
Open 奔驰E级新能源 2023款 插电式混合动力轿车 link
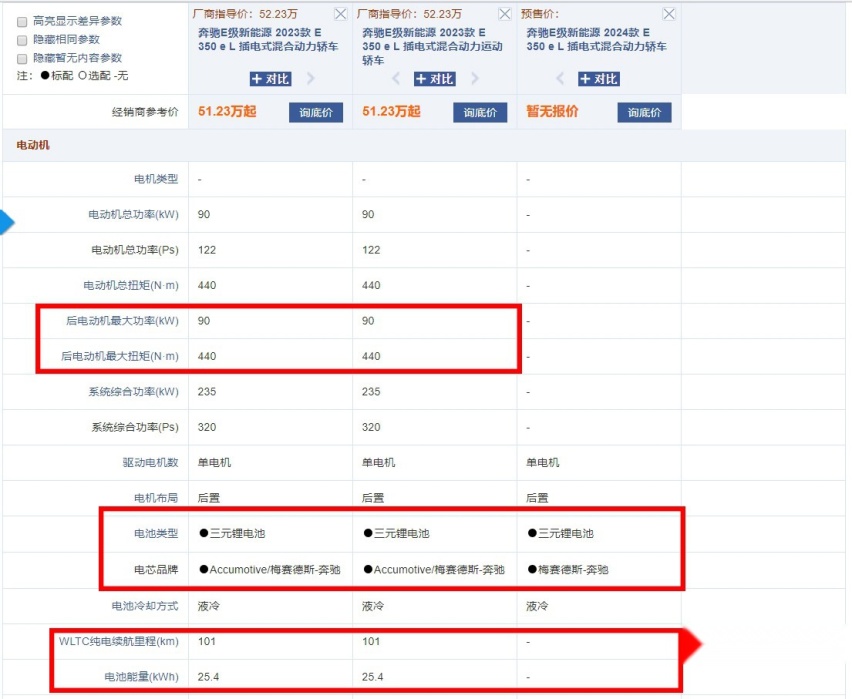click(x=268, y=40)
